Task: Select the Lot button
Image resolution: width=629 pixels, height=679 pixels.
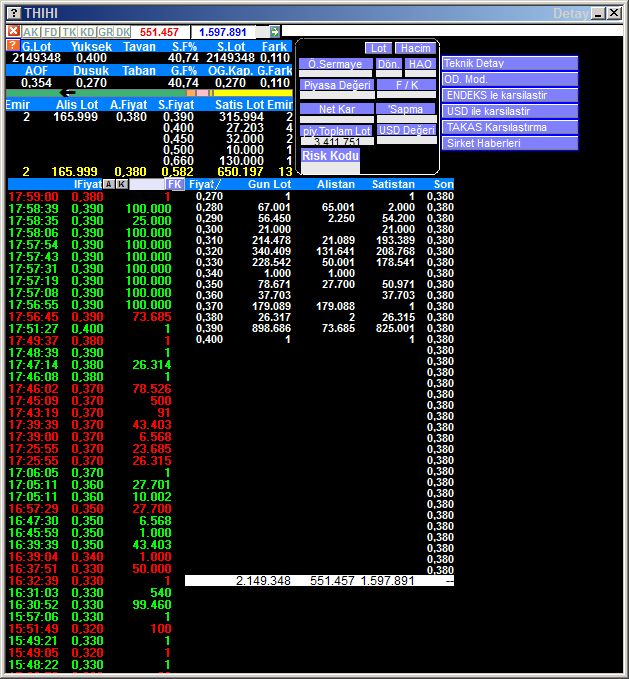Action: (x=378, y=48)
